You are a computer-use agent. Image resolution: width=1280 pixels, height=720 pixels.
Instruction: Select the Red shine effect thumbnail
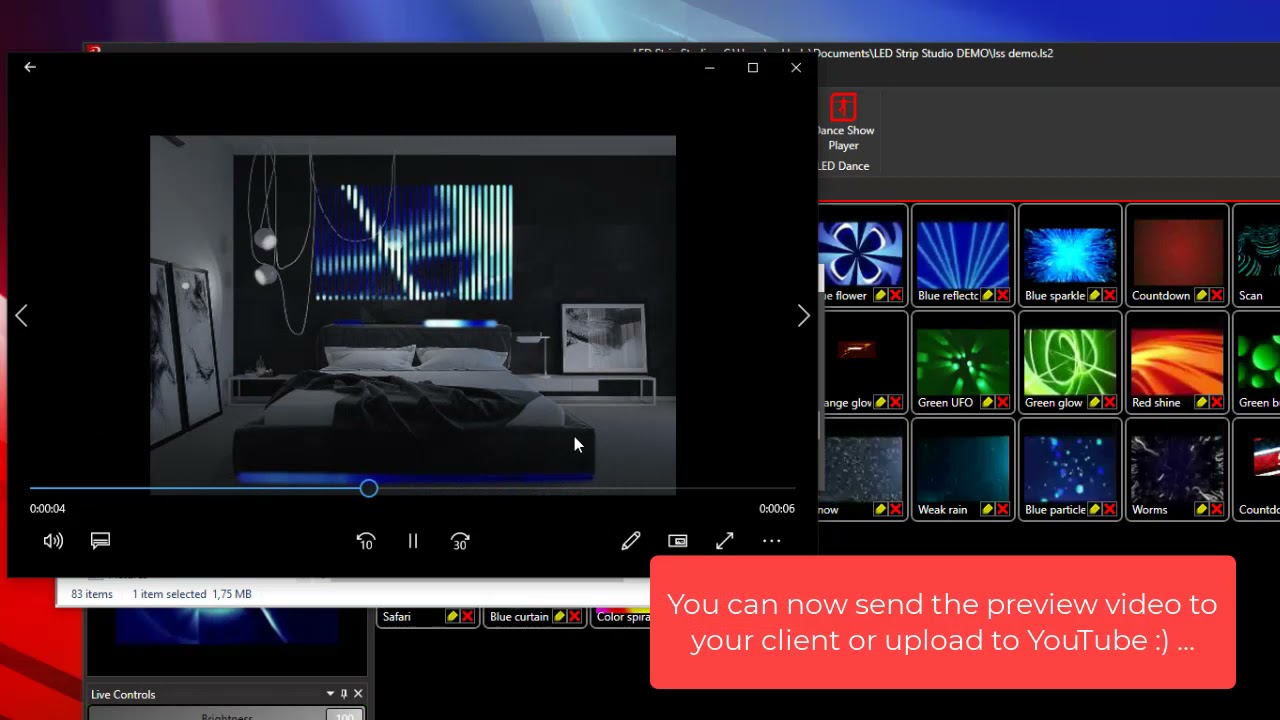pos(1177,361)
